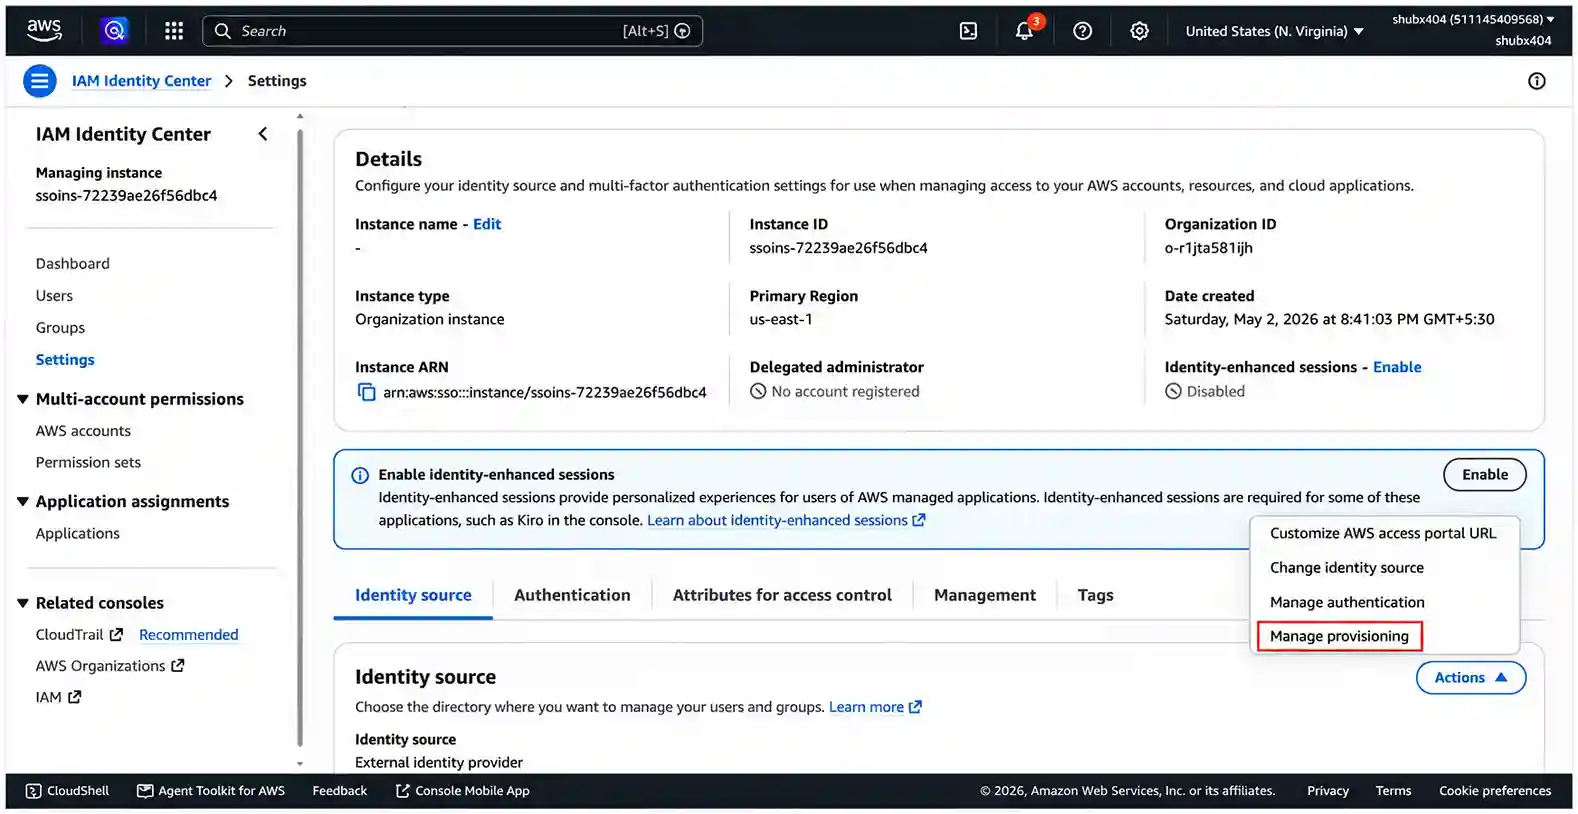Viewport: 1578px width, 814px height.
Task: Open the notifications bell
Action: [x=1024, y=31]
